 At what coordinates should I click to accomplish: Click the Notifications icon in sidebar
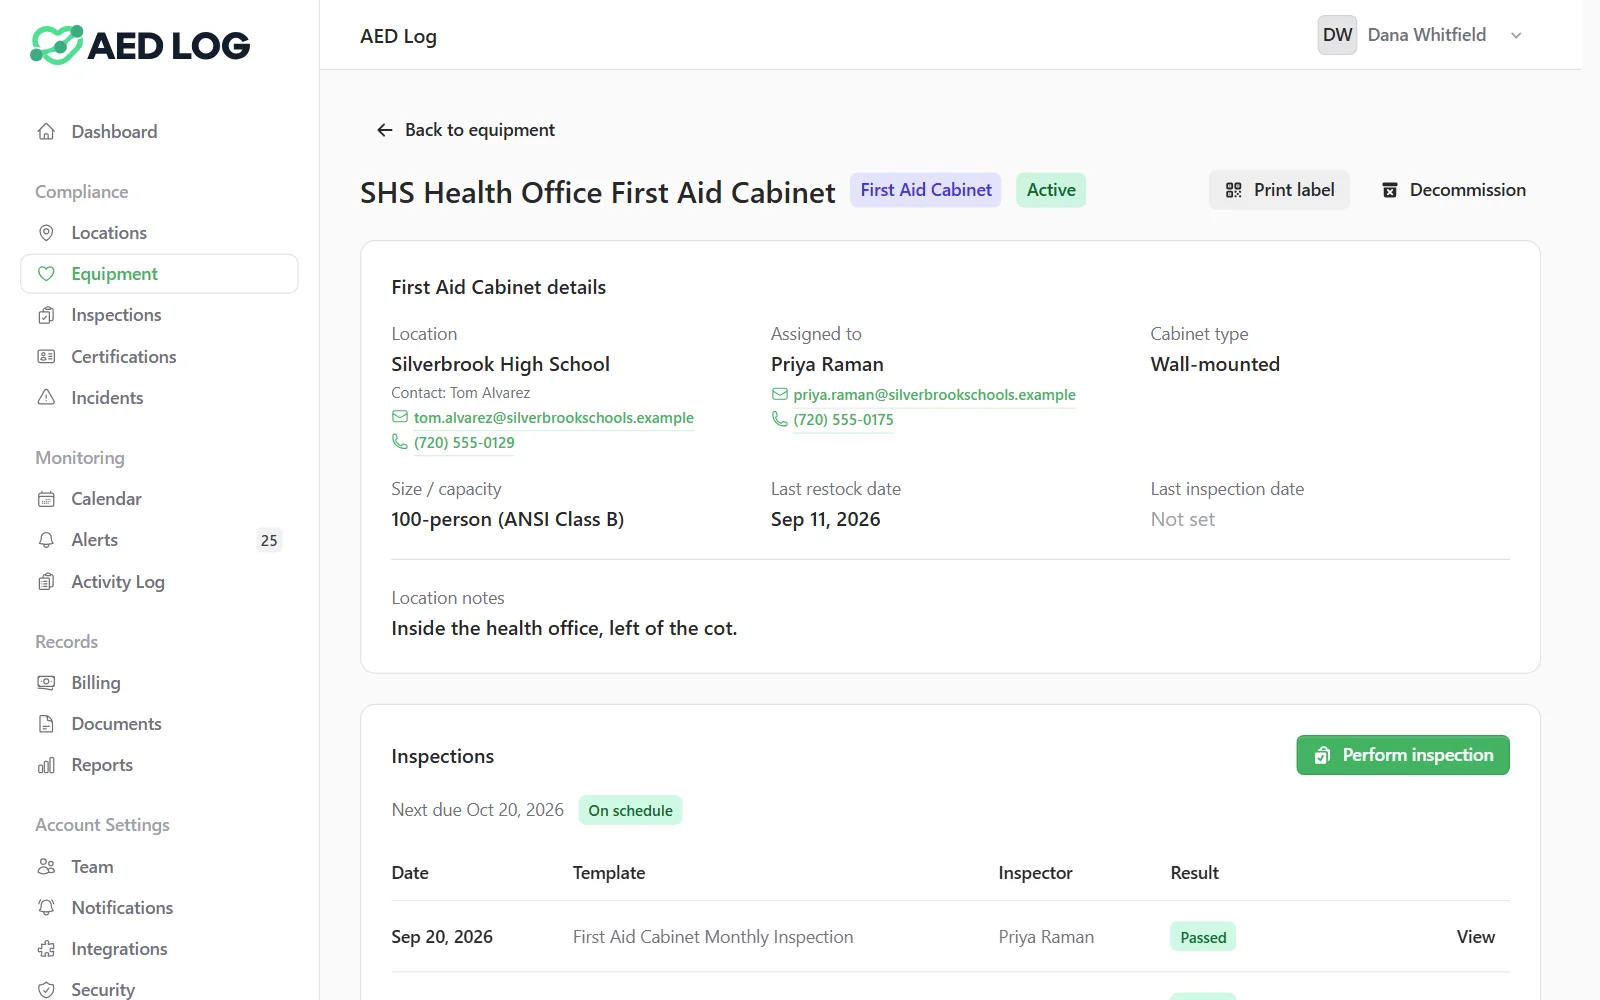[46, 908]
